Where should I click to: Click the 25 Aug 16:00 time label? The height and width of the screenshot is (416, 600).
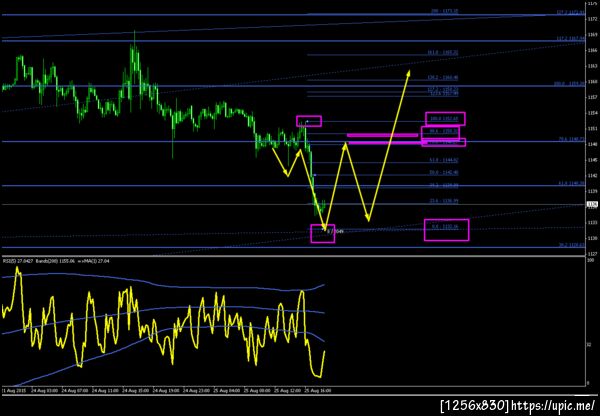point(318,391)
